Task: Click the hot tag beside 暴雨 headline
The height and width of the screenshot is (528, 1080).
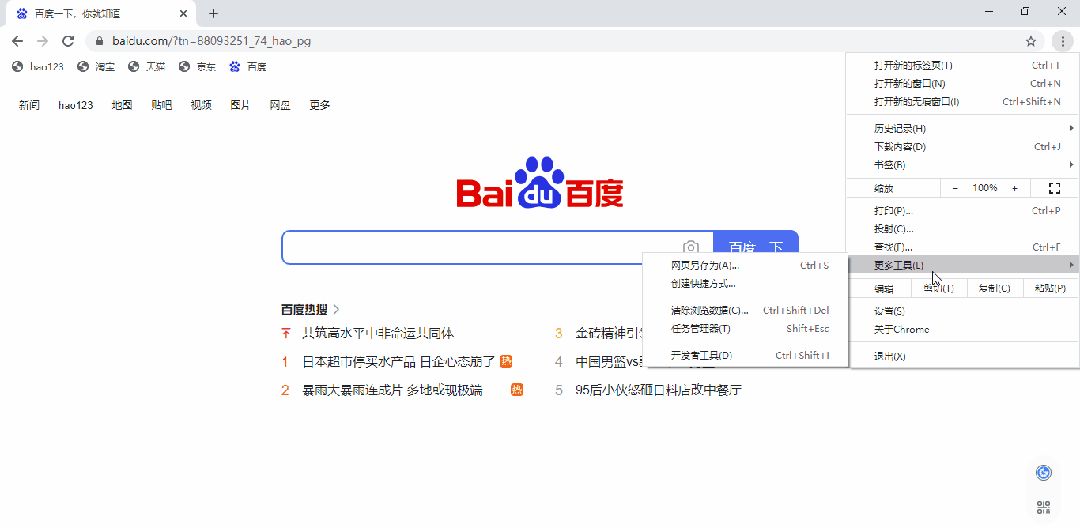Action: [517, 390]
